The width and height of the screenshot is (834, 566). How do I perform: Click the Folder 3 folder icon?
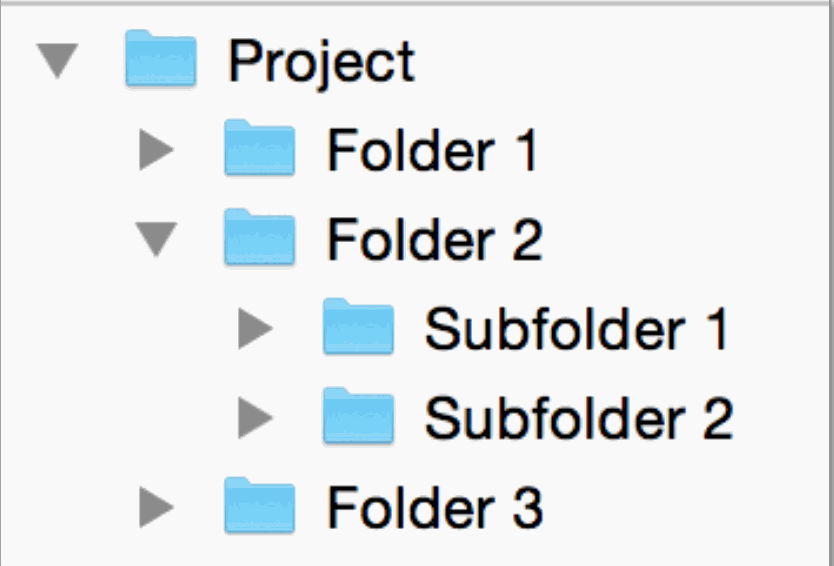(259, 505)
